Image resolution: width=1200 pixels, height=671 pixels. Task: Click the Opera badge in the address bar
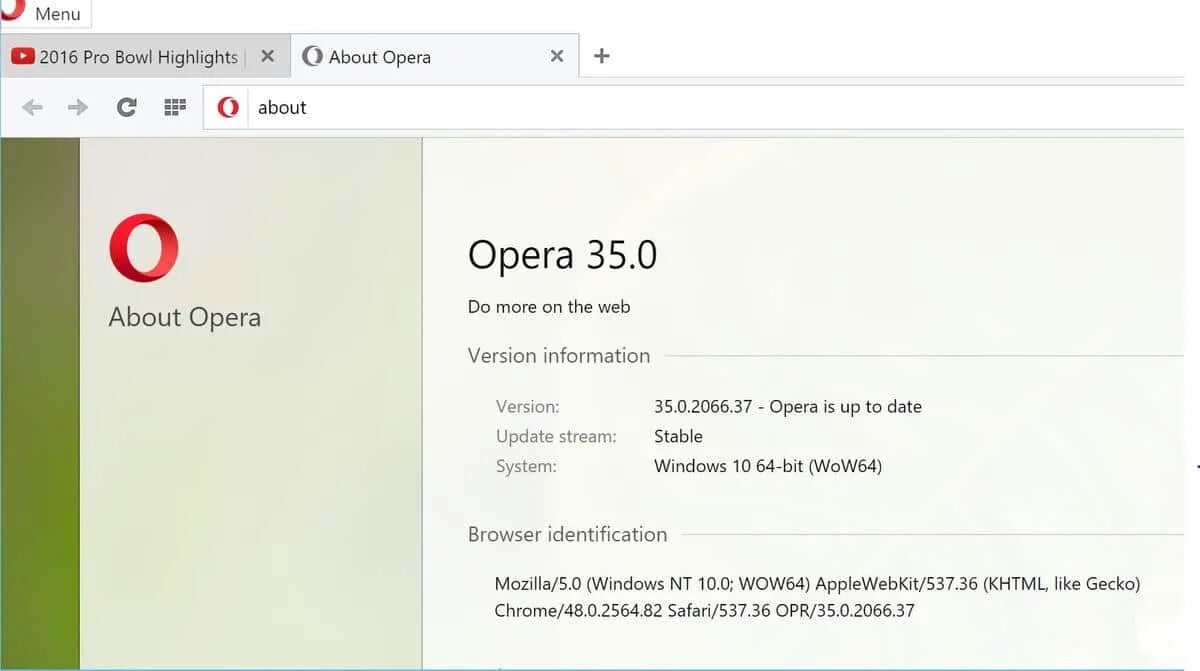[226, 107]
